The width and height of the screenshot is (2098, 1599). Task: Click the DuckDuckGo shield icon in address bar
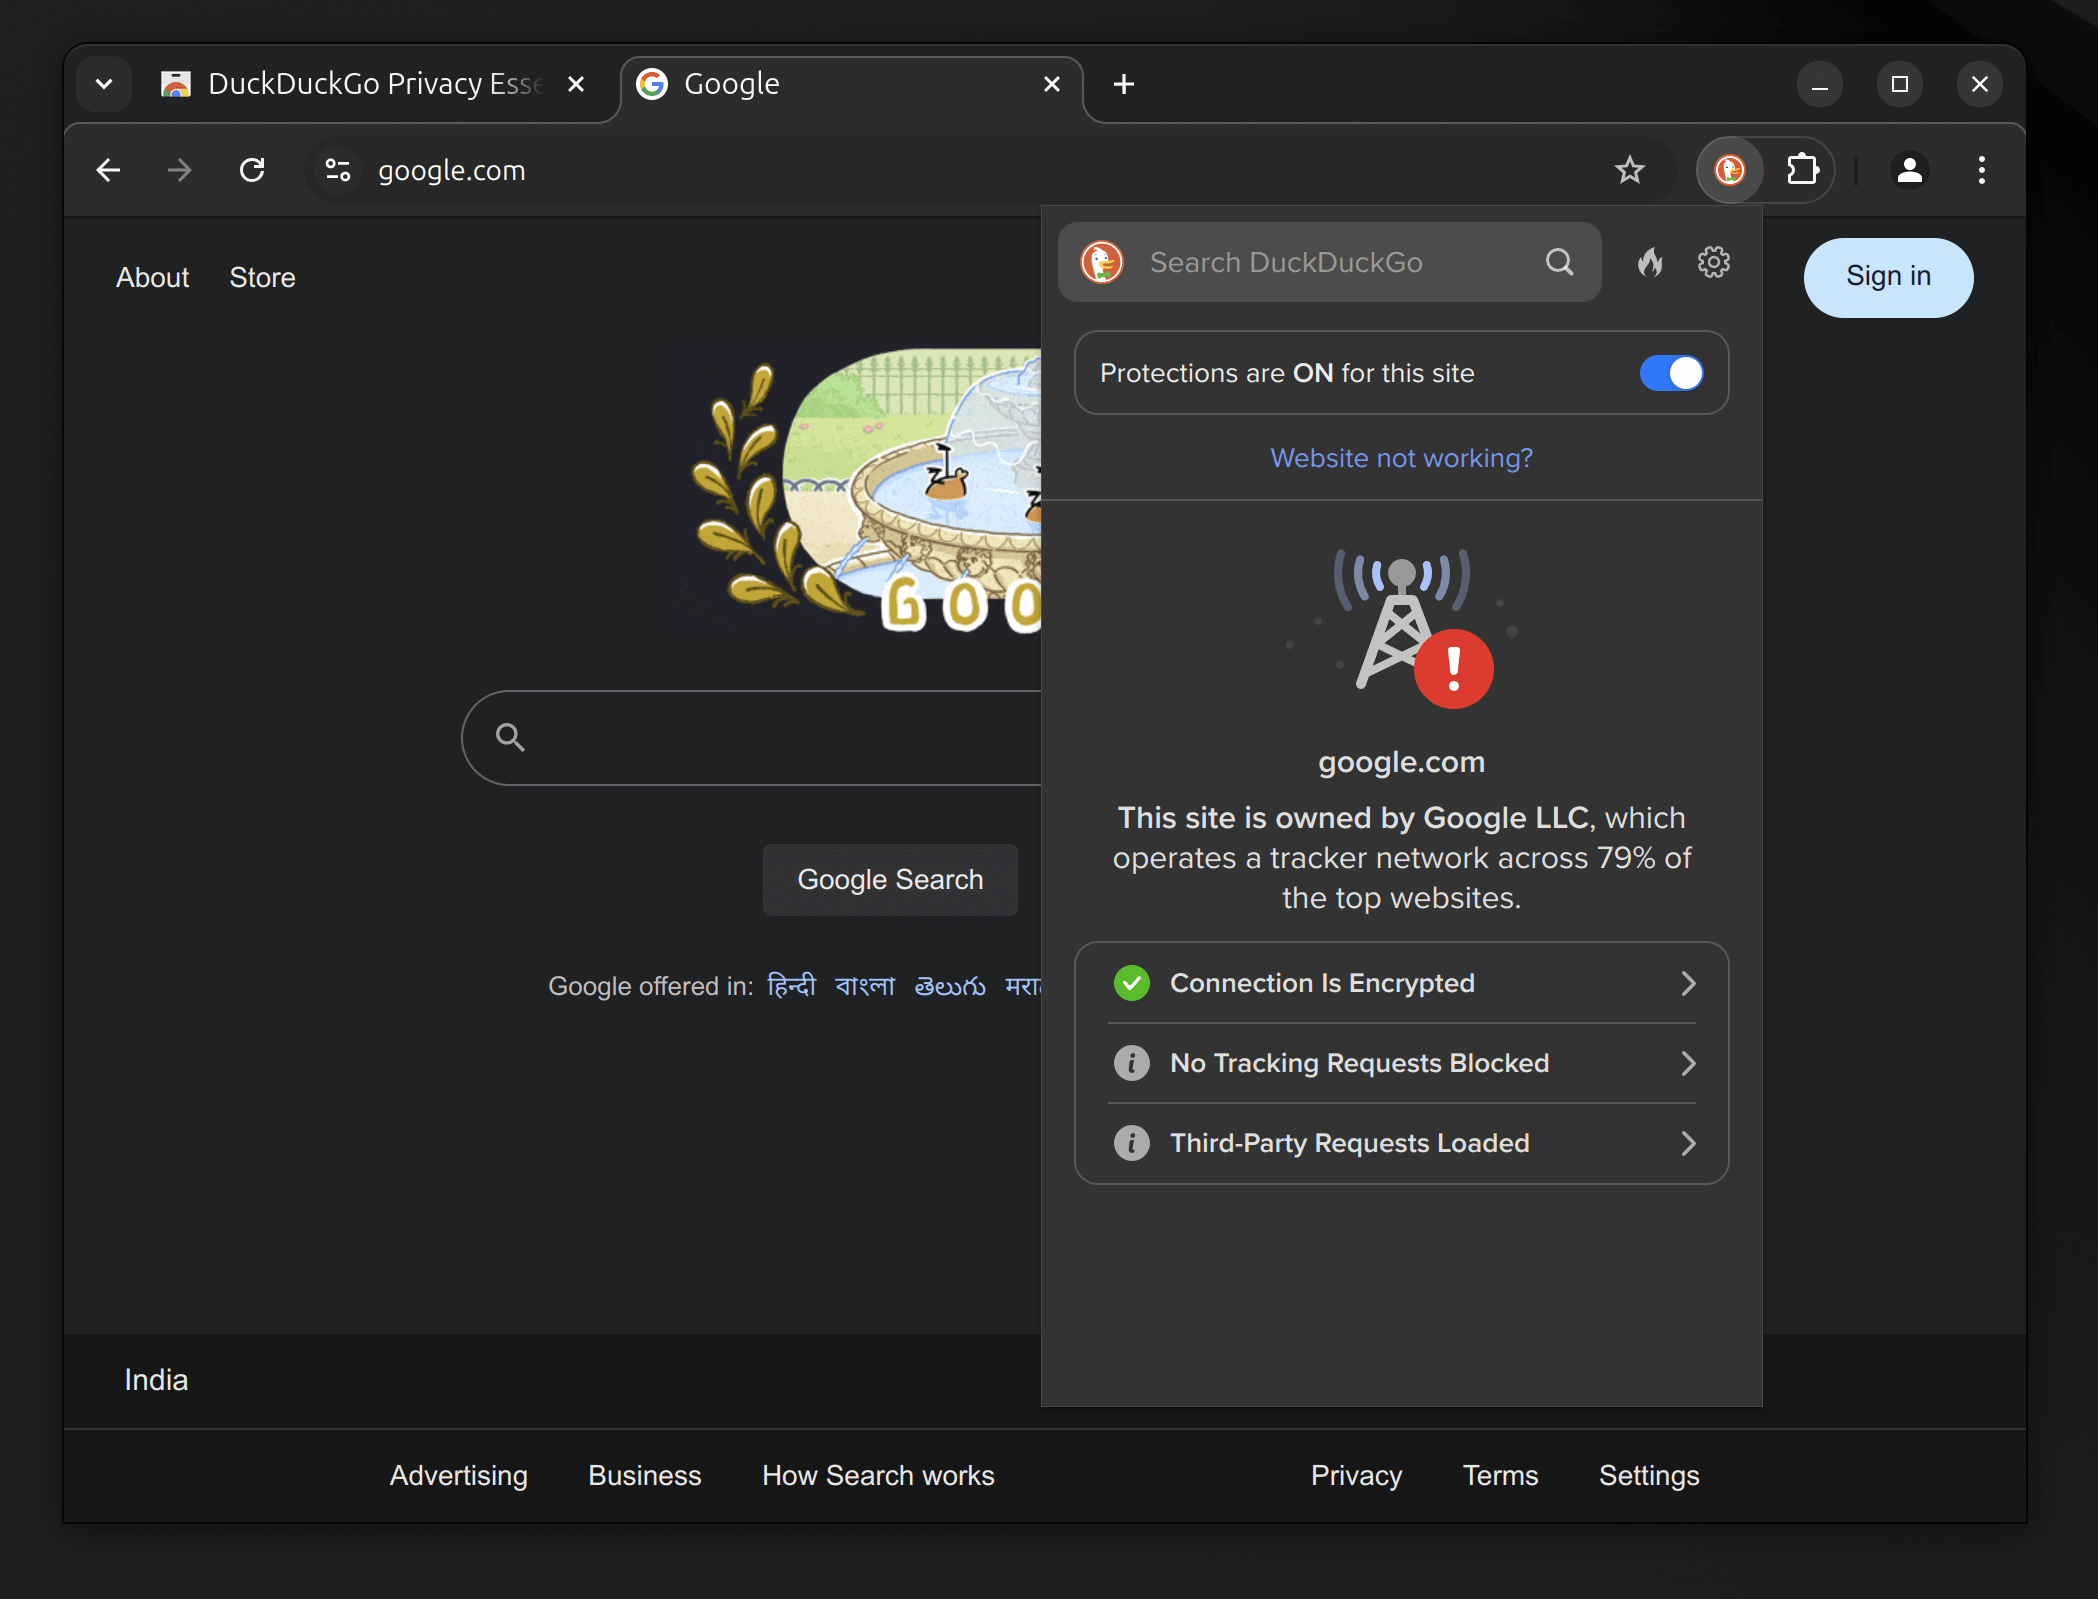pos(1730,168)
